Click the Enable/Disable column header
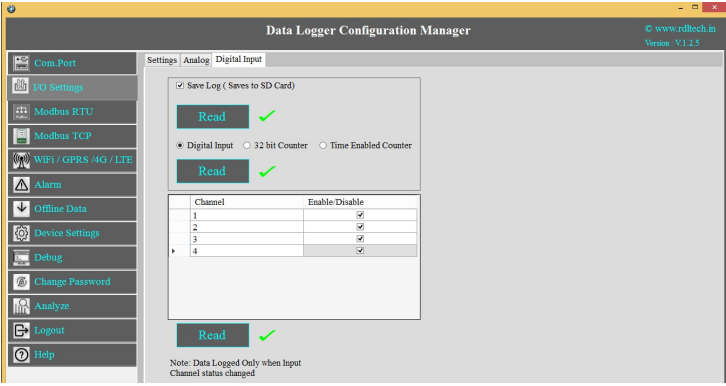Viewport: 726px width, 386px height. (360, 202)
